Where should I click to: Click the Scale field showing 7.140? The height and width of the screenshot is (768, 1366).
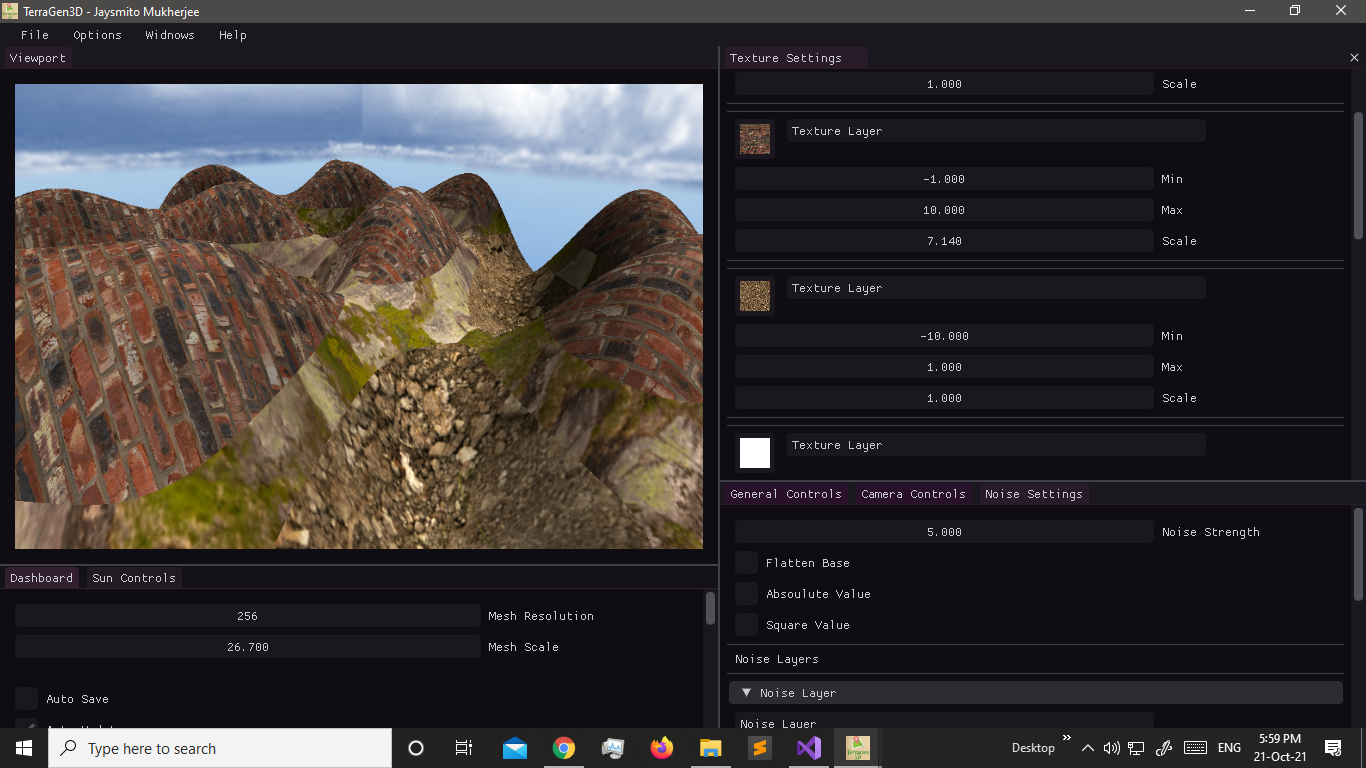(x=944, y=241)
